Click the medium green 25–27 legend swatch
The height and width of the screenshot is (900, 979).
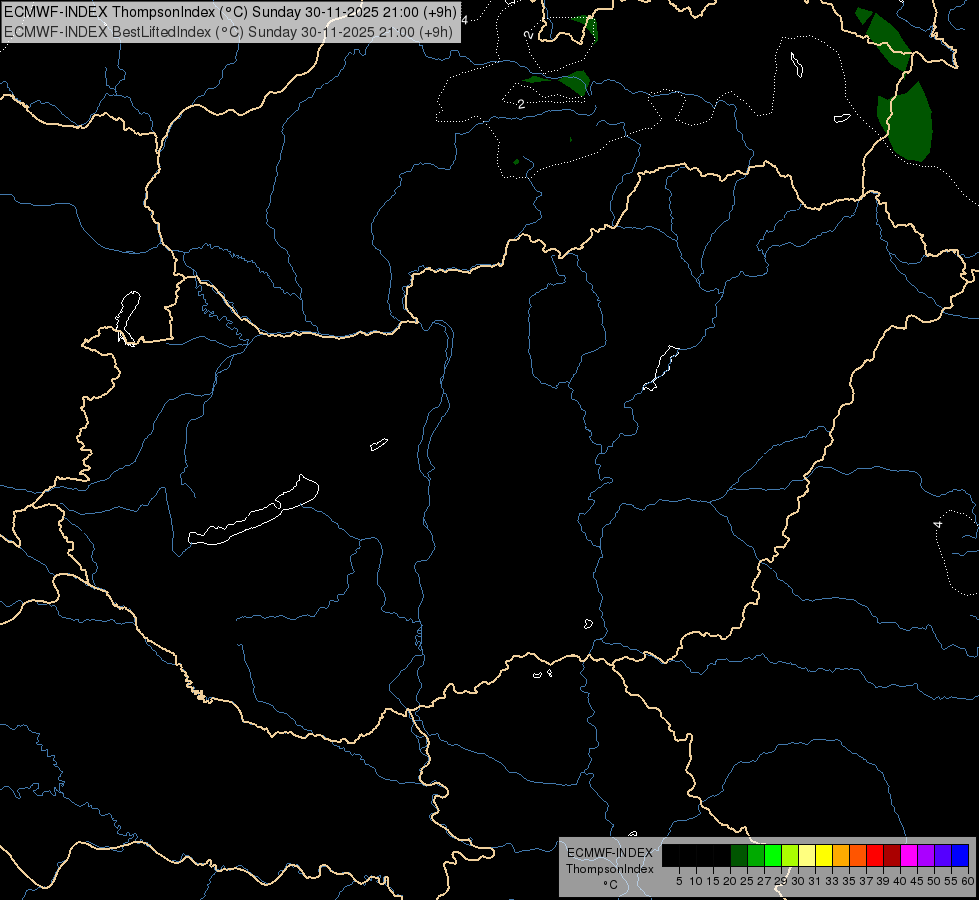756,855
